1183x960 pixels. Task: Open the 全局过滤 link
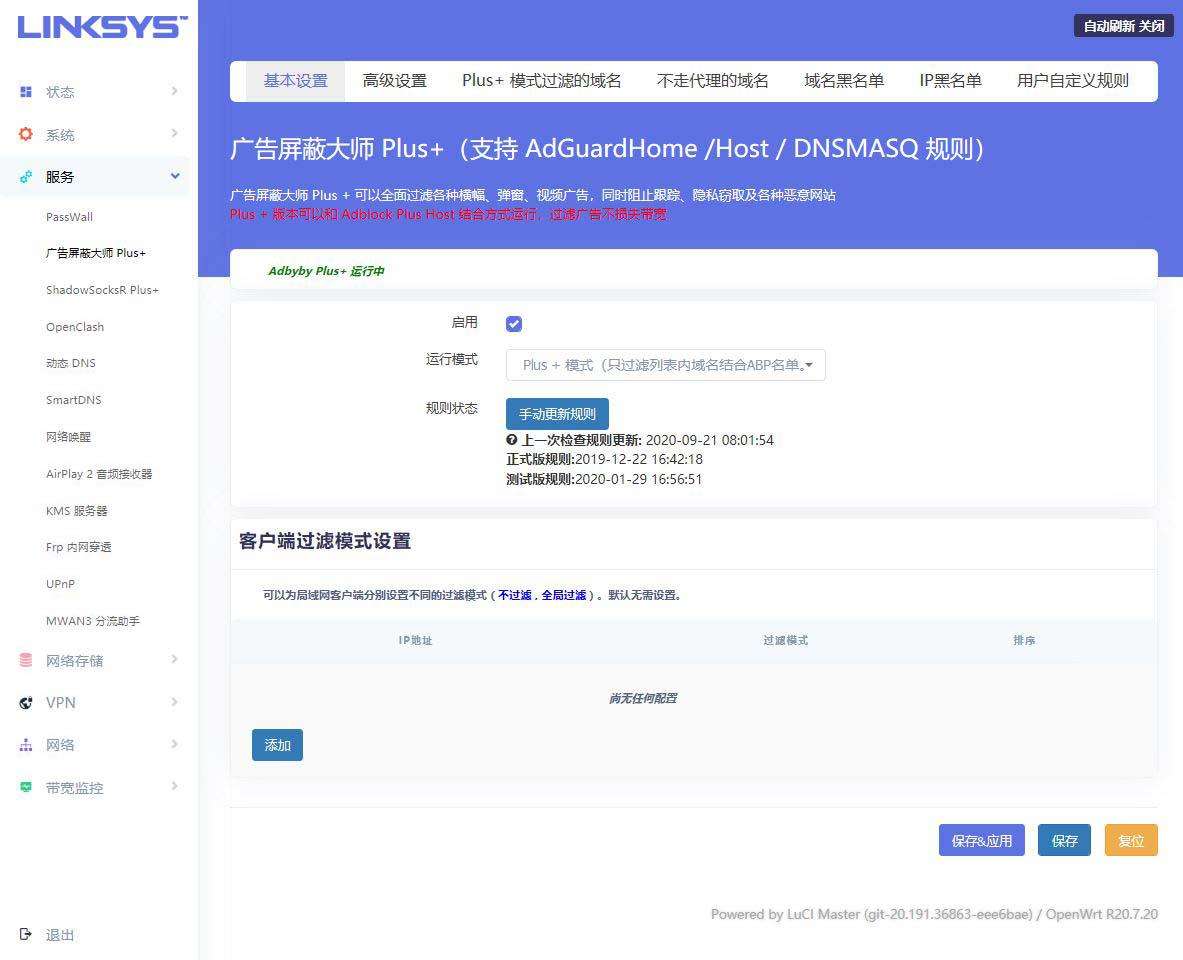point(562,594)
